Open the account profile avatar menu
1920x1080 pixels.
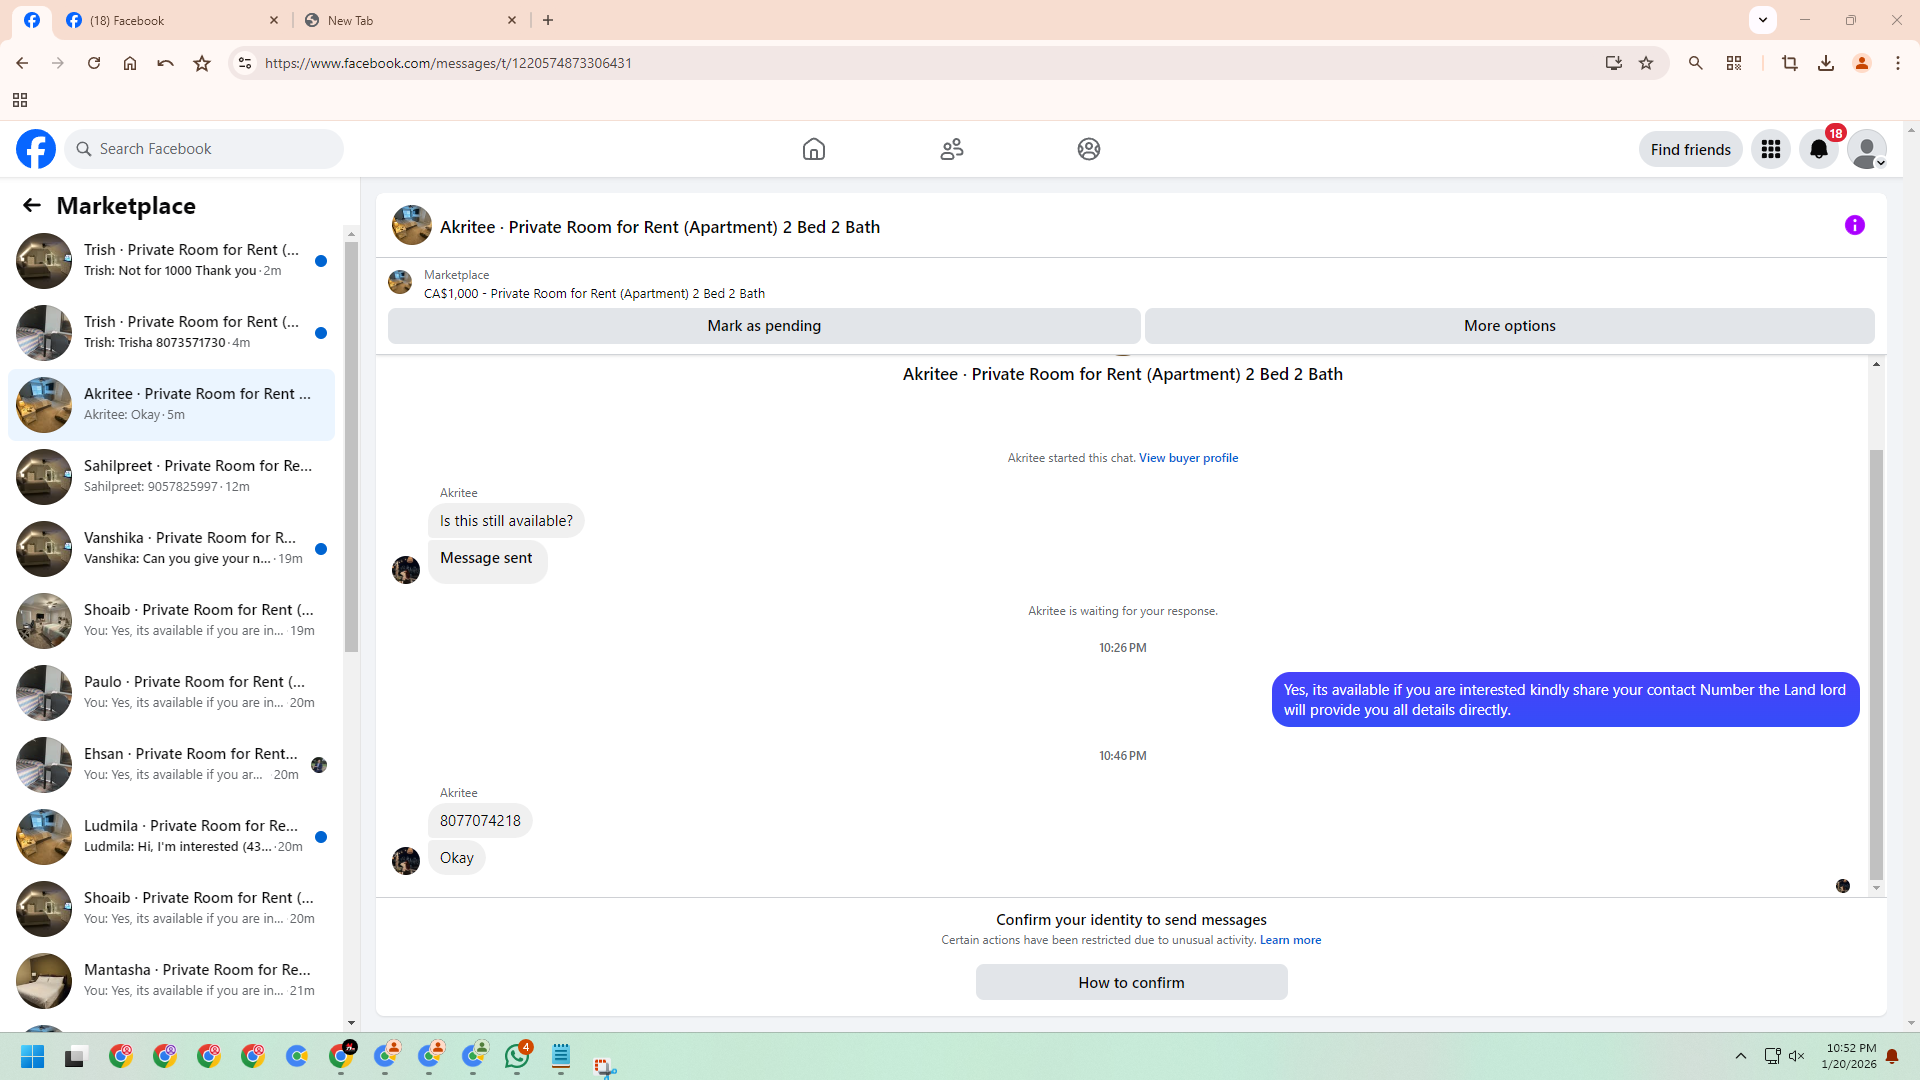pyautogui.click(x=1867, y=149)
